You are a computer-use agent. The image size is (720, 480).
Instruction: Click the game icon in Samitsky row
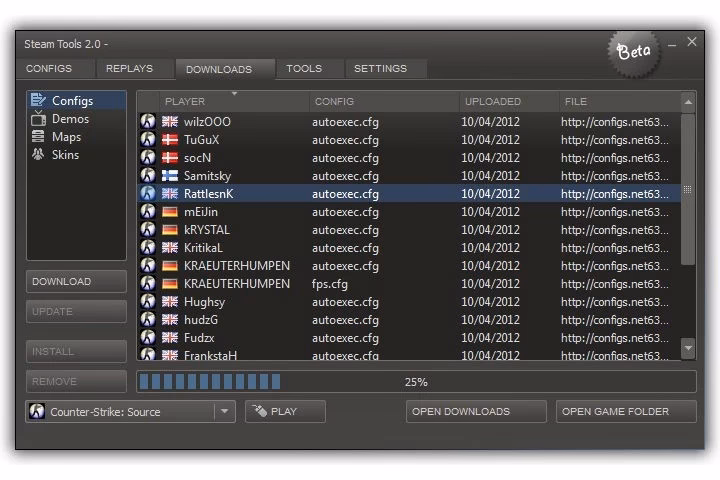(x=148, y=175)
